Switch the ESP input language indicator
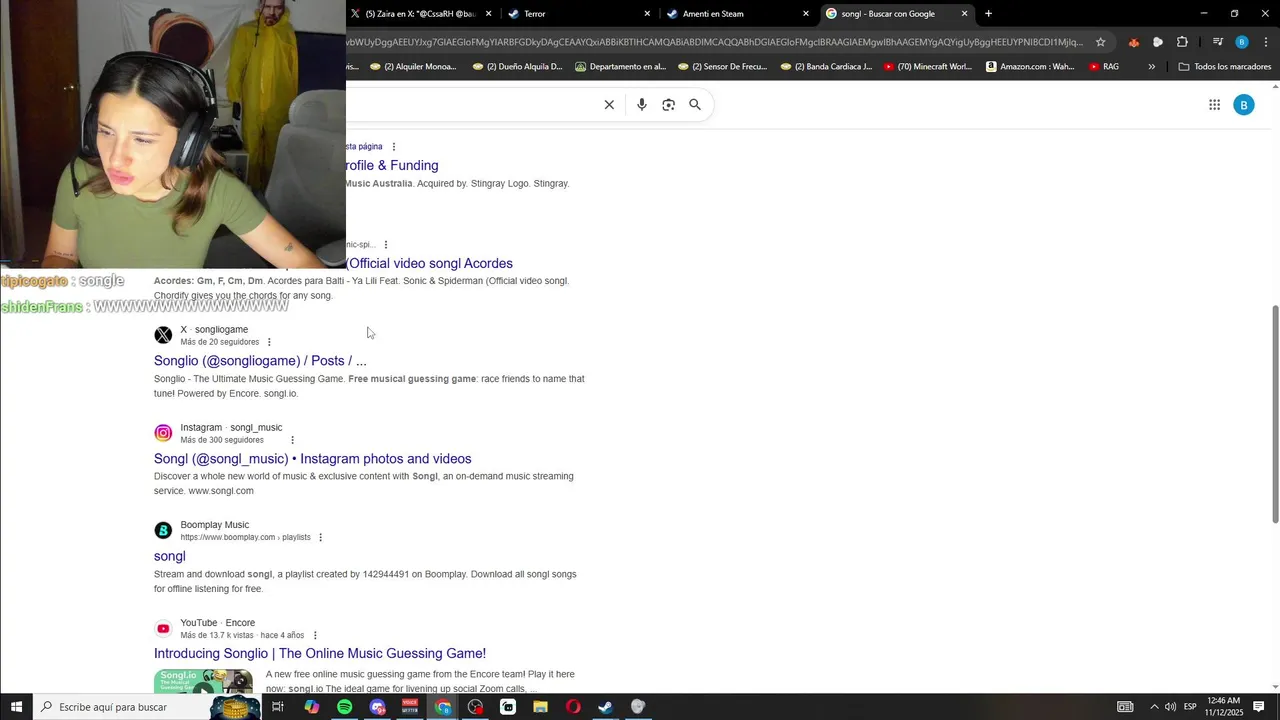Viewport: 1280px width, 720px height. [1189, 707]
